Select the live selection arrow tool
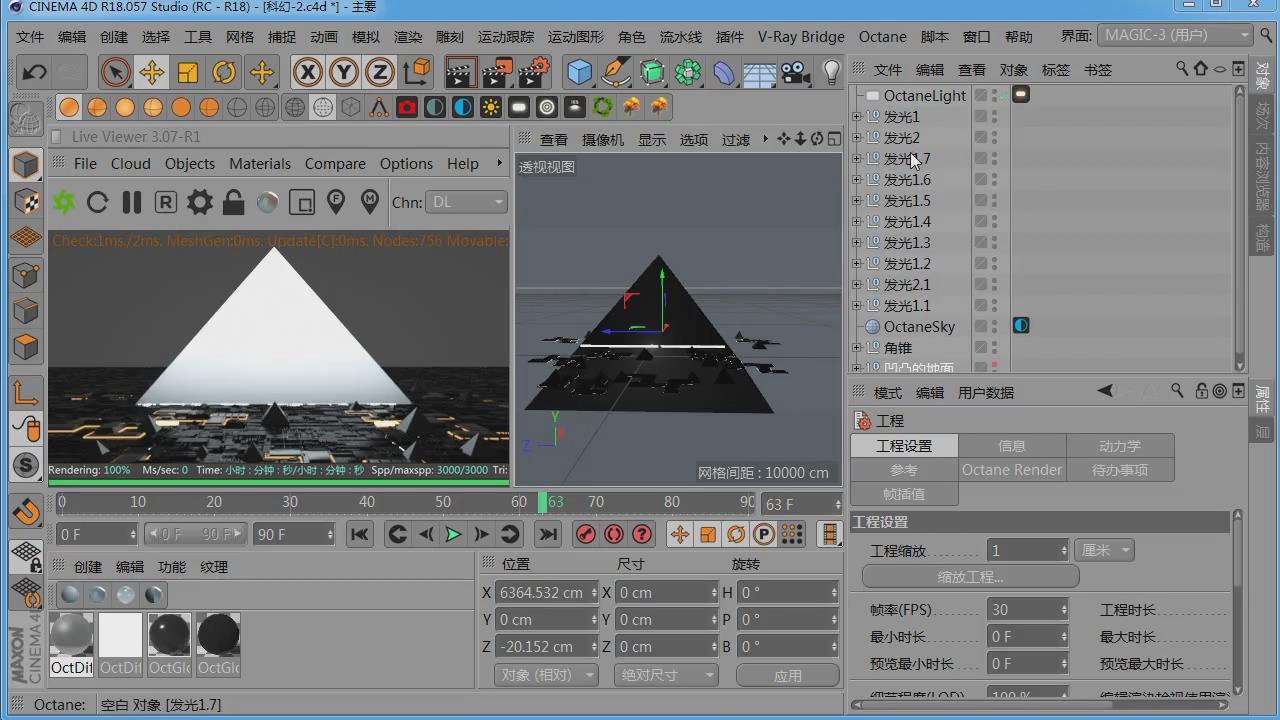The image size is (1280, 720). 115,72
